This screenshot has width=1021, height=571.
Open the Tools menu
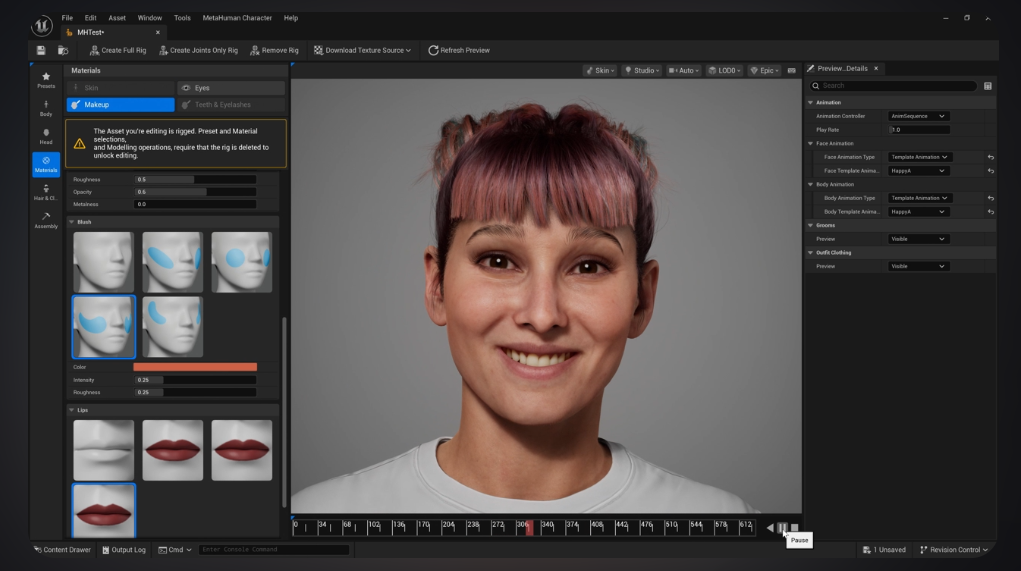pyautogui.click(x=182, y=18)
